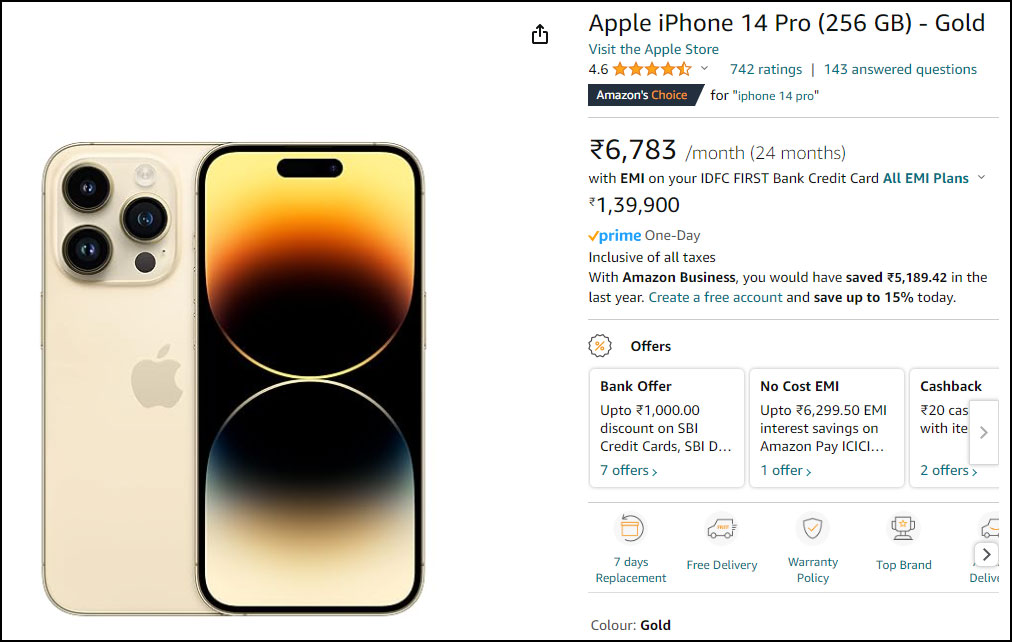
Task: View 2 offers under Cashback
Action: click(x=948, y=470)
